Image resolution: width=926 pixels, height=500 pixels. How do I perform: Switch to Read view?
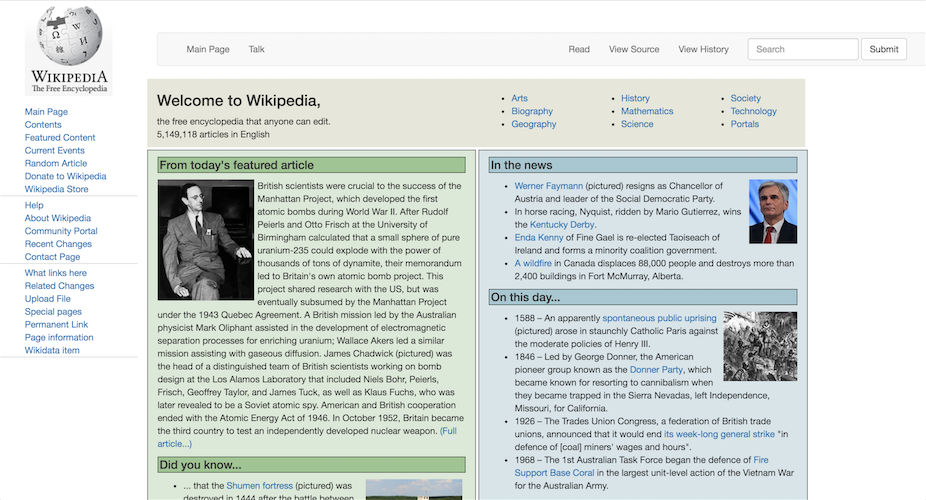(579, 50)
